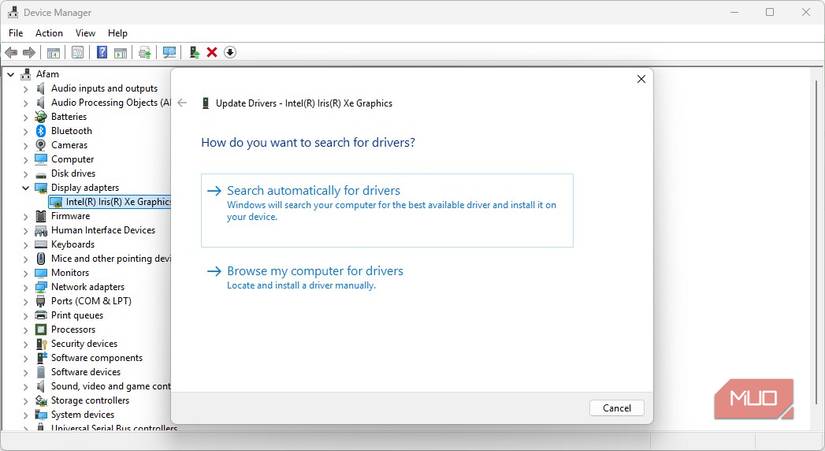Click the Update device driver toolbar icon
Image resolution: width=825 pixels, height=451 pixels.
tap(194, 52)
